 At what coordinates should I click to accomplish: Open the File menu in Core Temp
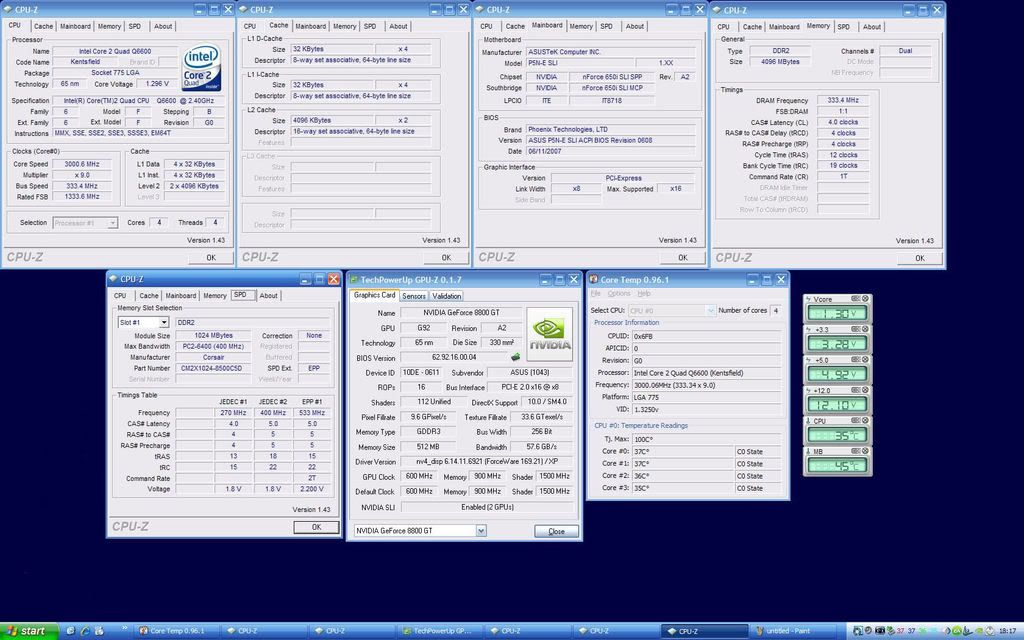pos(596,294)
